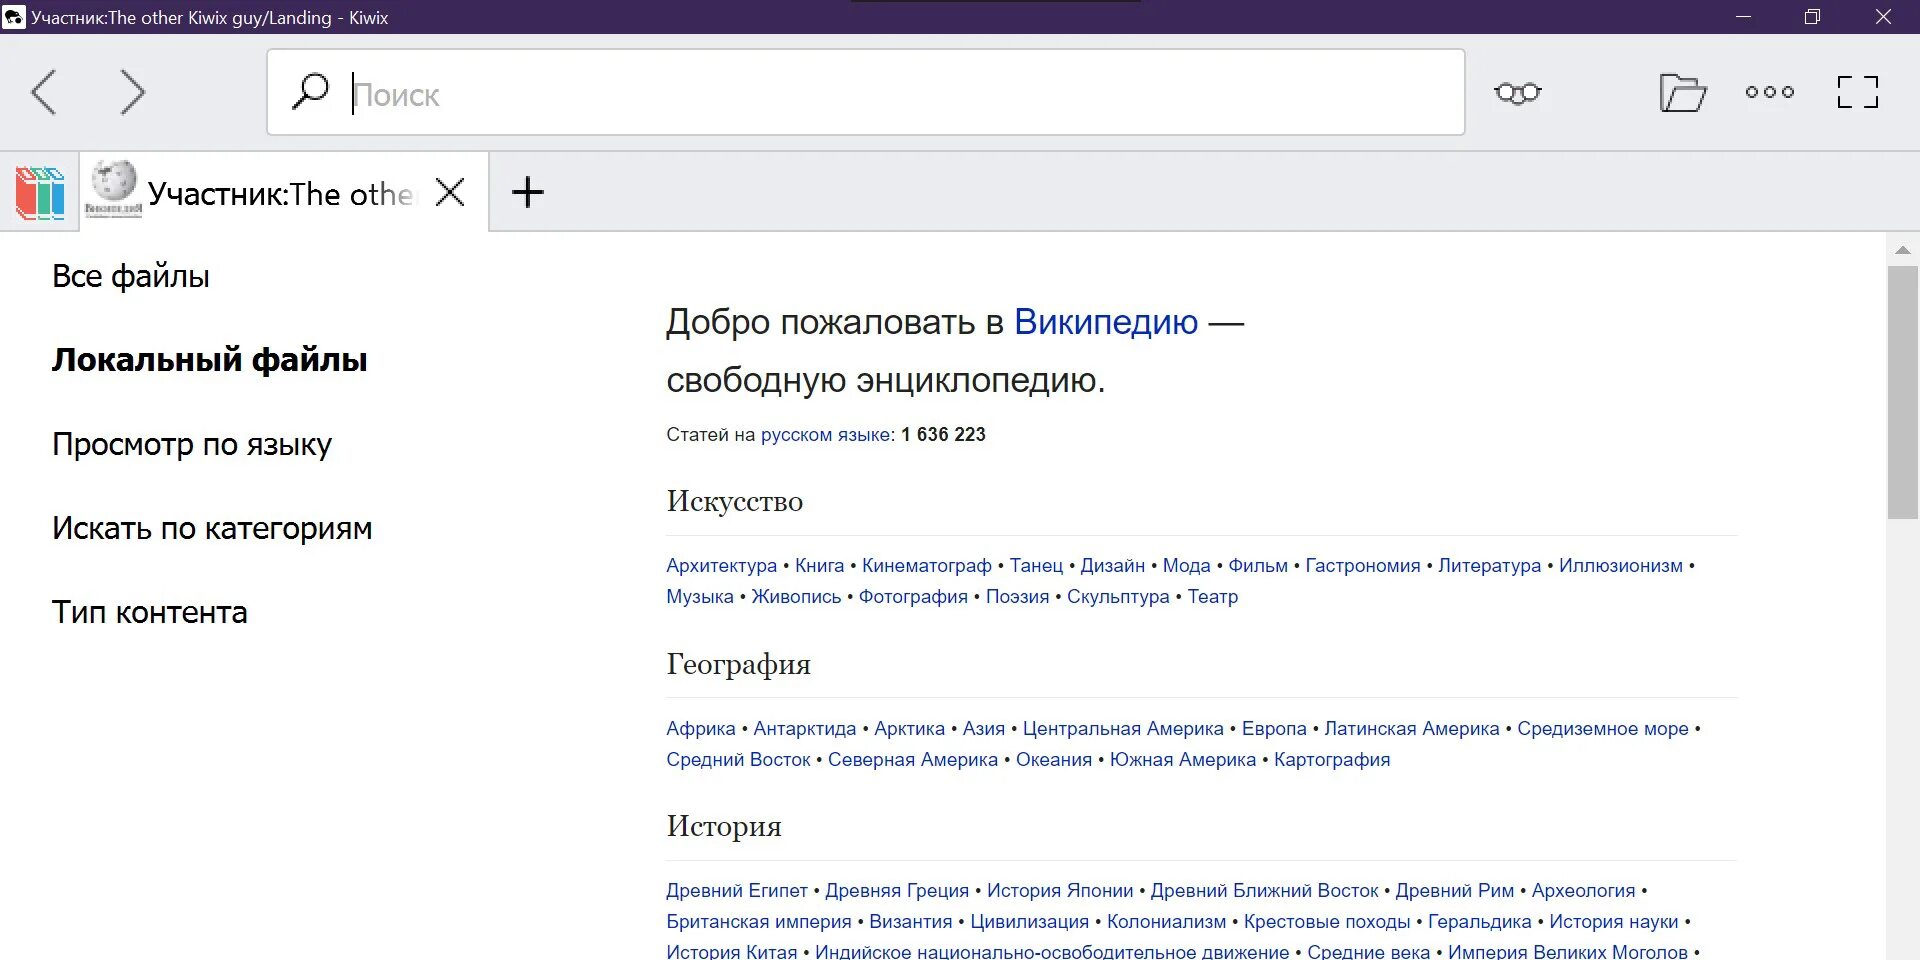Open a local file via folder icon

(x=1683, y=92)
